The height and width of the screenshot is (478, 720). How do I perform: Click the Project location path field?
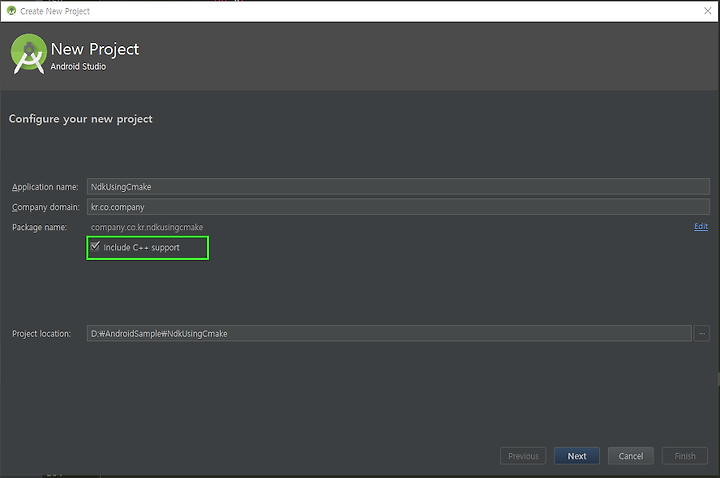(389, 333)
